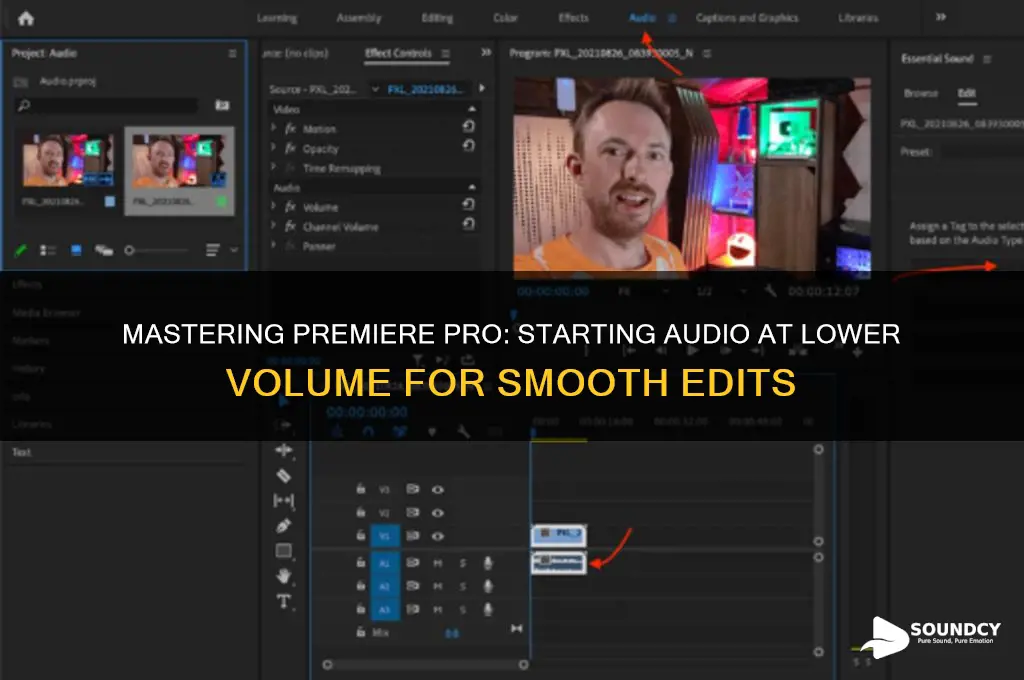
Task: Toggle project writable green pencil icon
Action: (x=20, y=250)
